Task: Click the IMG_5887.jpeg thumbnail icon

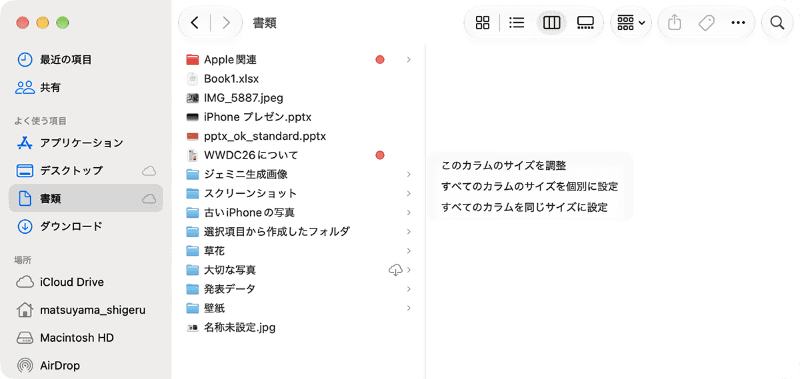Action: [x=192, y=98]
